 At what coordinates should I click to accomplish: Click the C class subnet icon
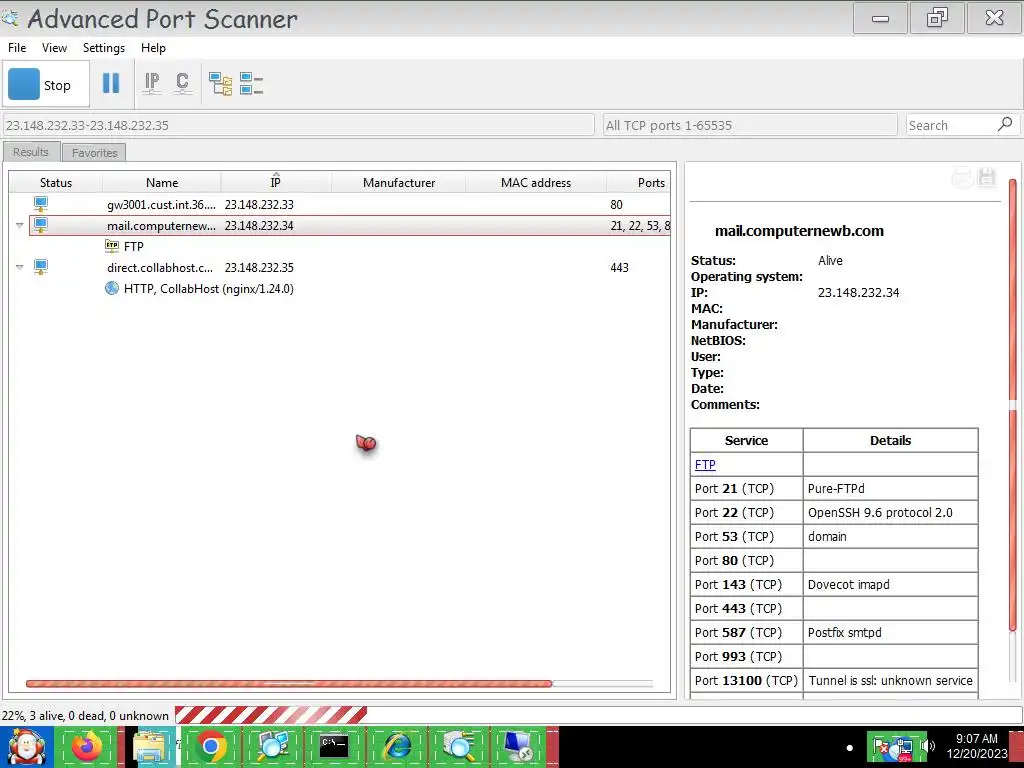(183, 84)
